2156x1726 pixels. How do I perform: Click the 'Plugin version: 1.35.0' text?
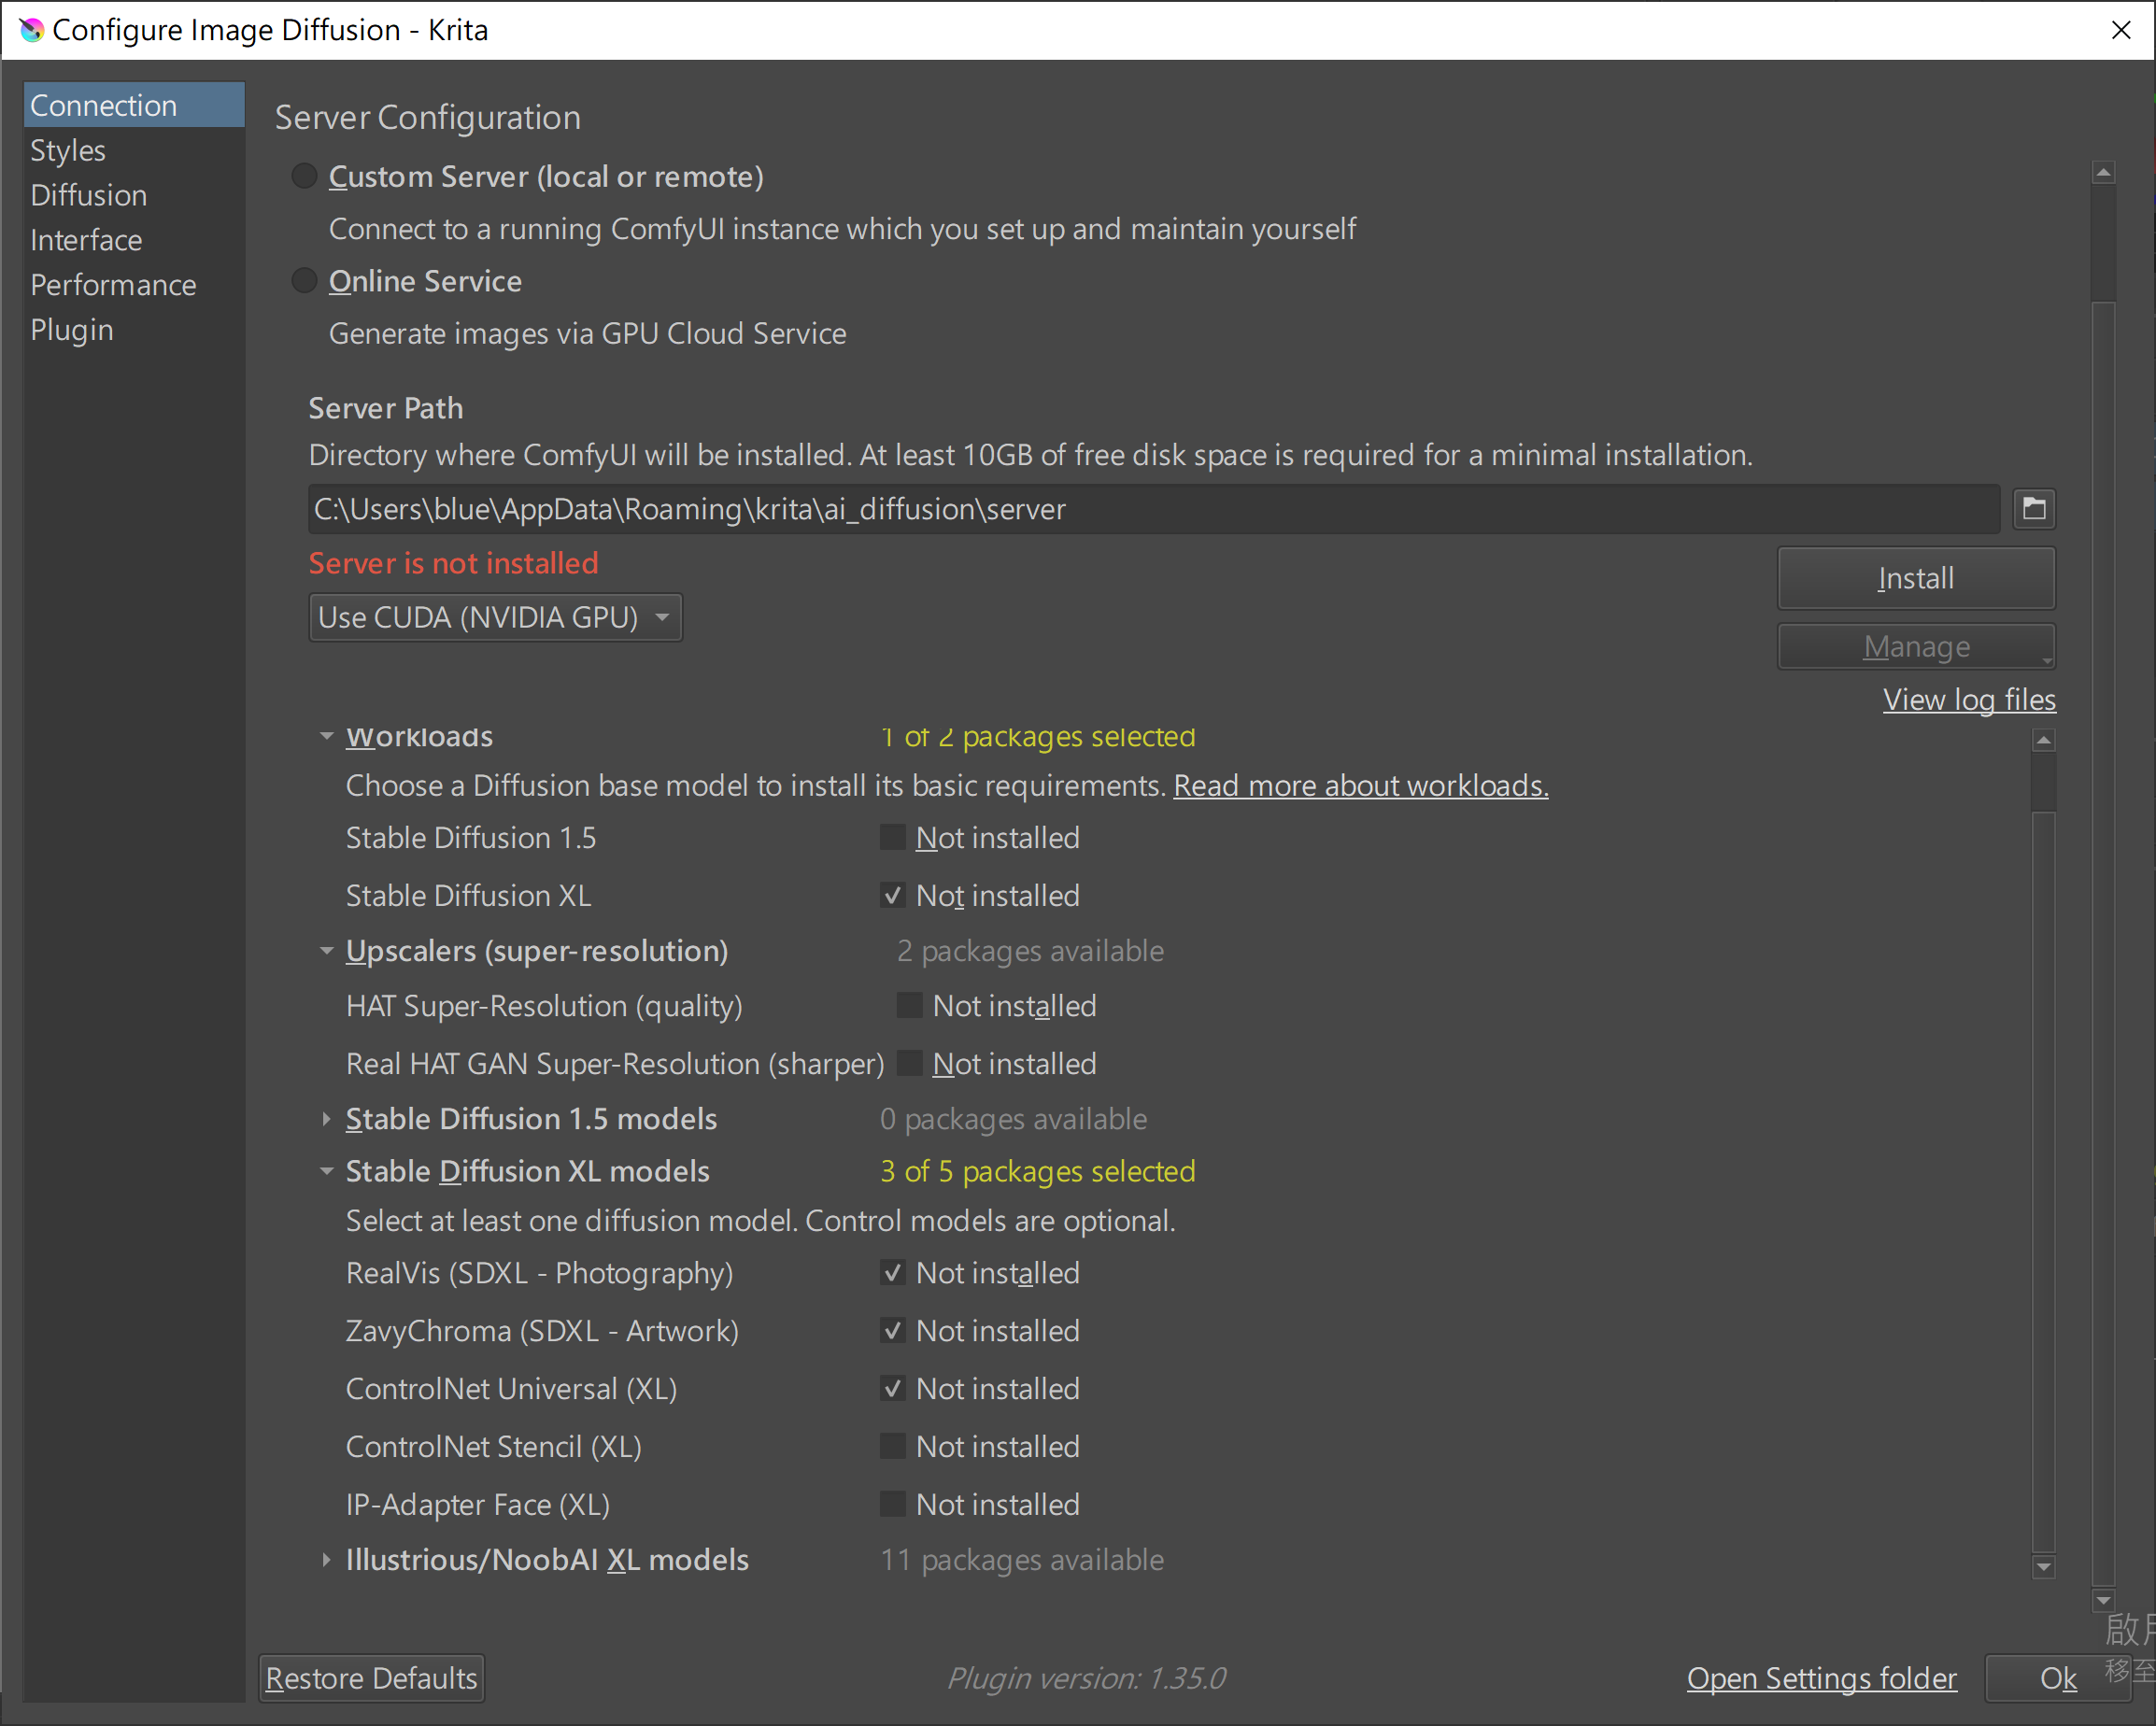(x=1086, y=1678)
